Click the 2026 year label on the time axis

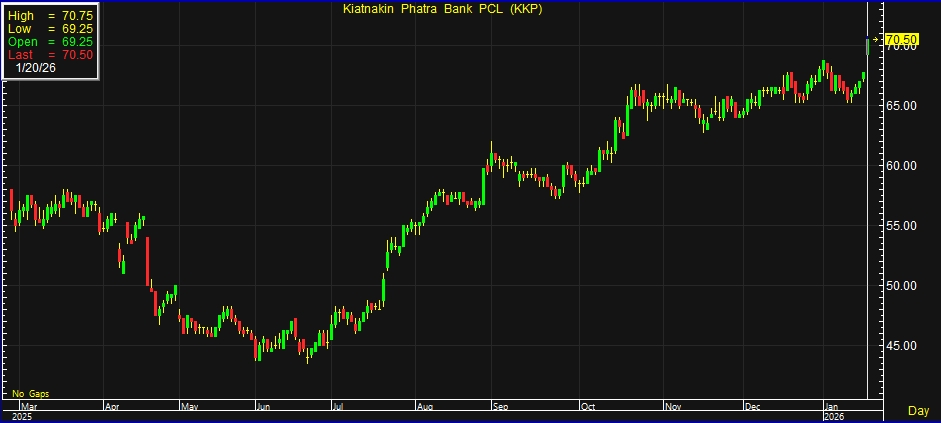(834, 416)
